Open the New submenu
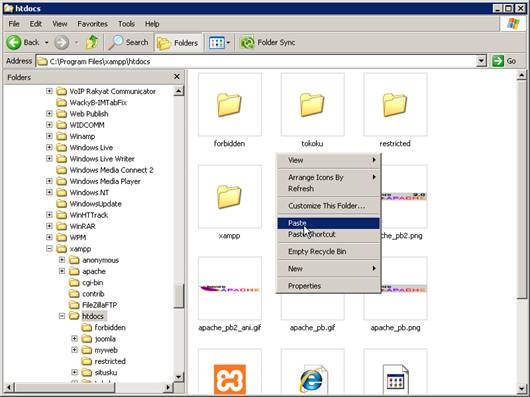This screenshot has width=530, height=397. click(329, 269)
